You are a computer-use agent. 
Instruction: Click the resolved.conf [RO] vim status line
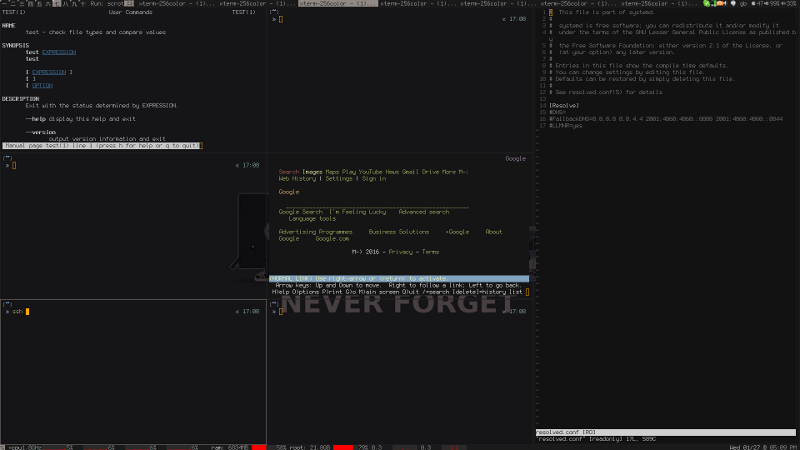coord(665,432)
